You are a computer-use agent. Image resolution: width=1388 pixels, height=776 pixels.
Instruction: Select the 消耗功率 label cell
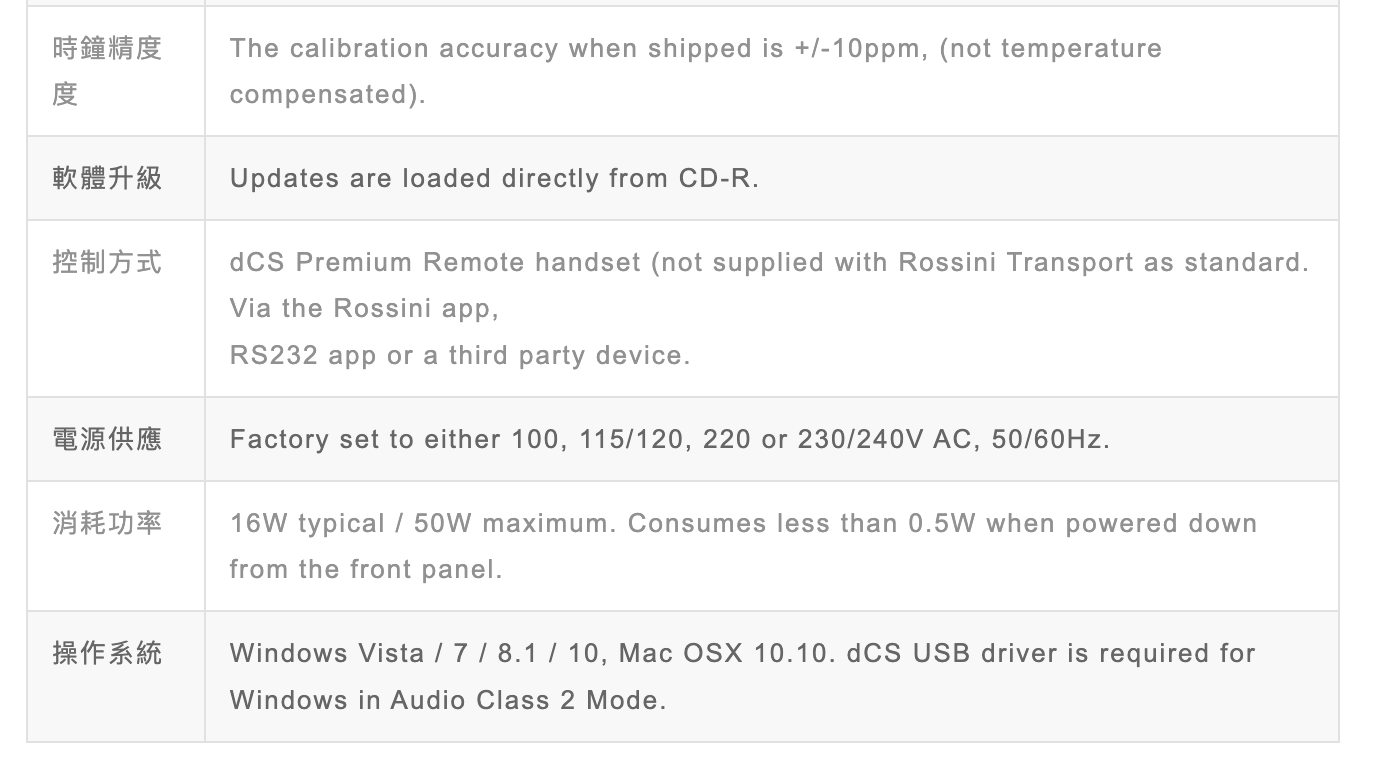(107, 523)
